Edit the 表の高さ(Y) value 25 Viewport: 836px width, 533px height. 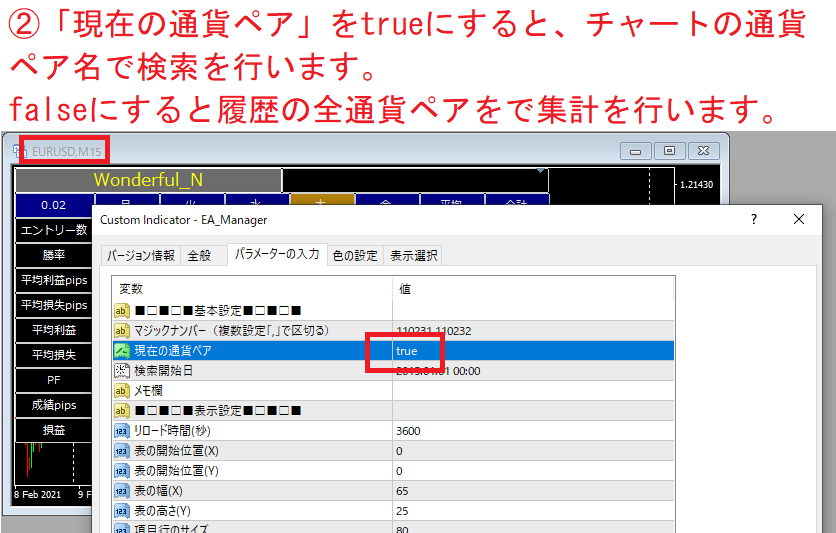point(533,511)
